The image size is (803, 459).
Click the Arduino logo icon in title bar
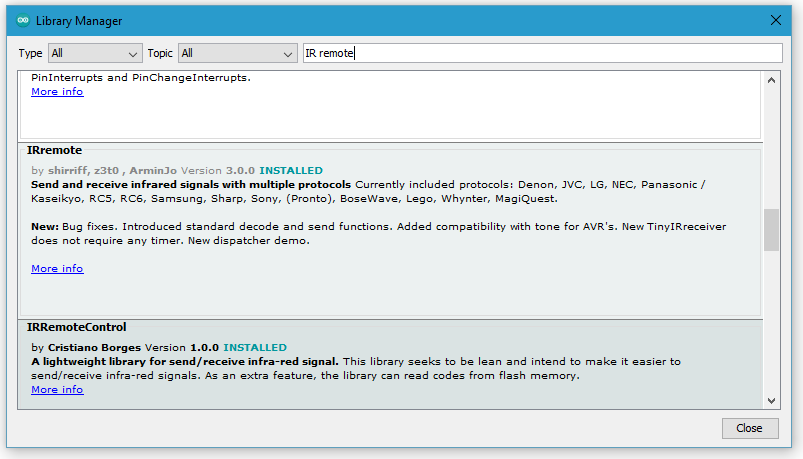(x=23, y=20)
